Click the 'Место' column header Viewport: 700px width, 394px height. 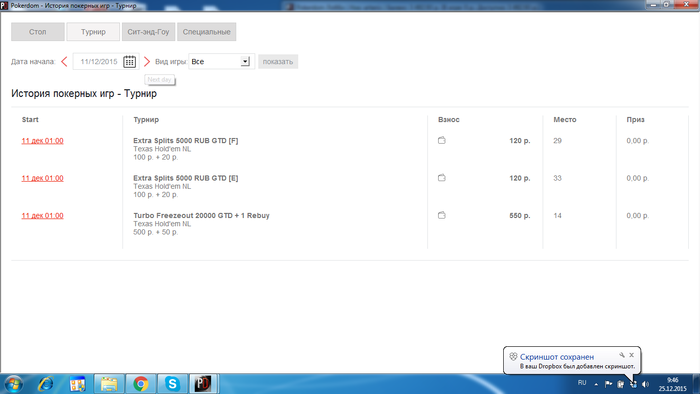coord(565,120)
